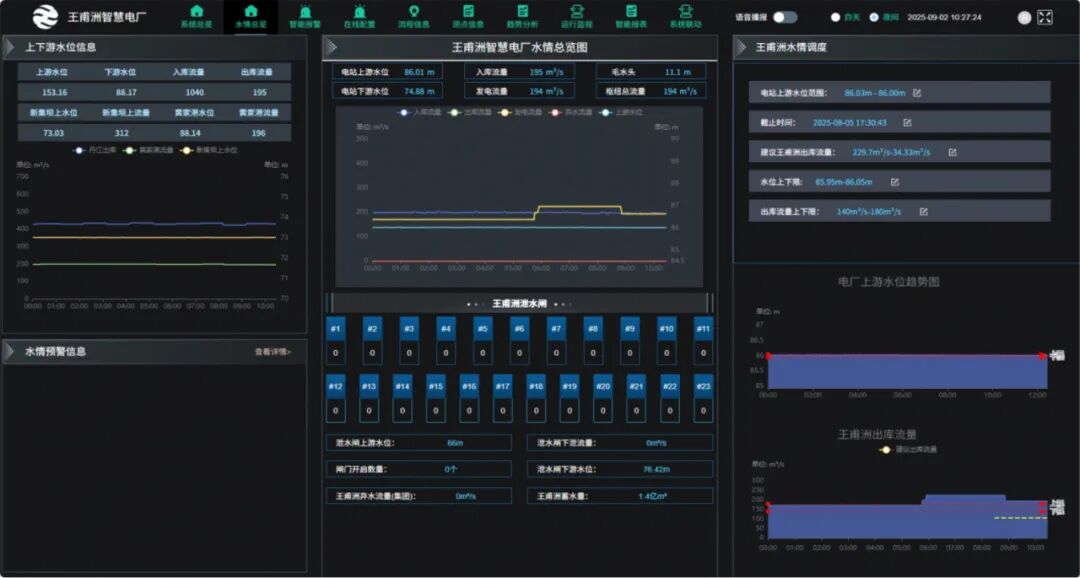
Task: Toggle the 建议出库流量 legend in outflow chart
Action: tap(908, 449)
